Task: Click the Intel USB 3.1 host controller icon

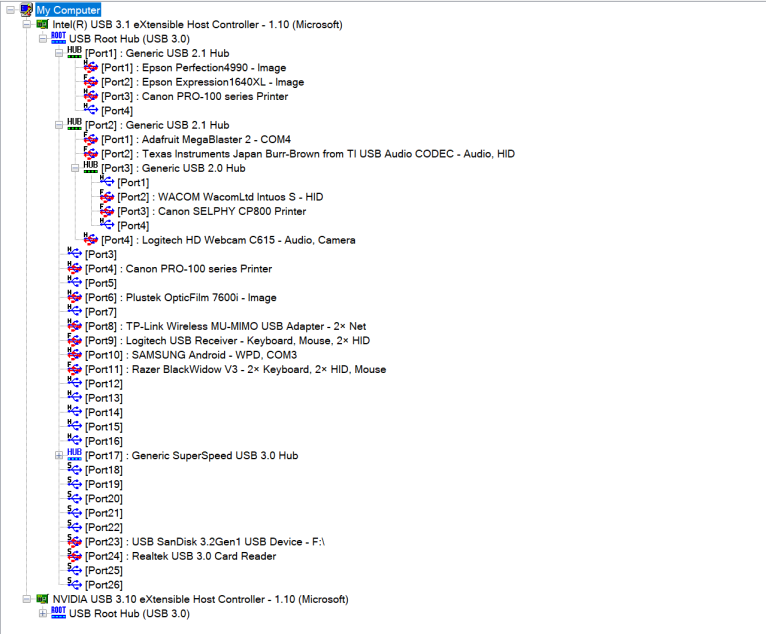Action: coord(43,24)
